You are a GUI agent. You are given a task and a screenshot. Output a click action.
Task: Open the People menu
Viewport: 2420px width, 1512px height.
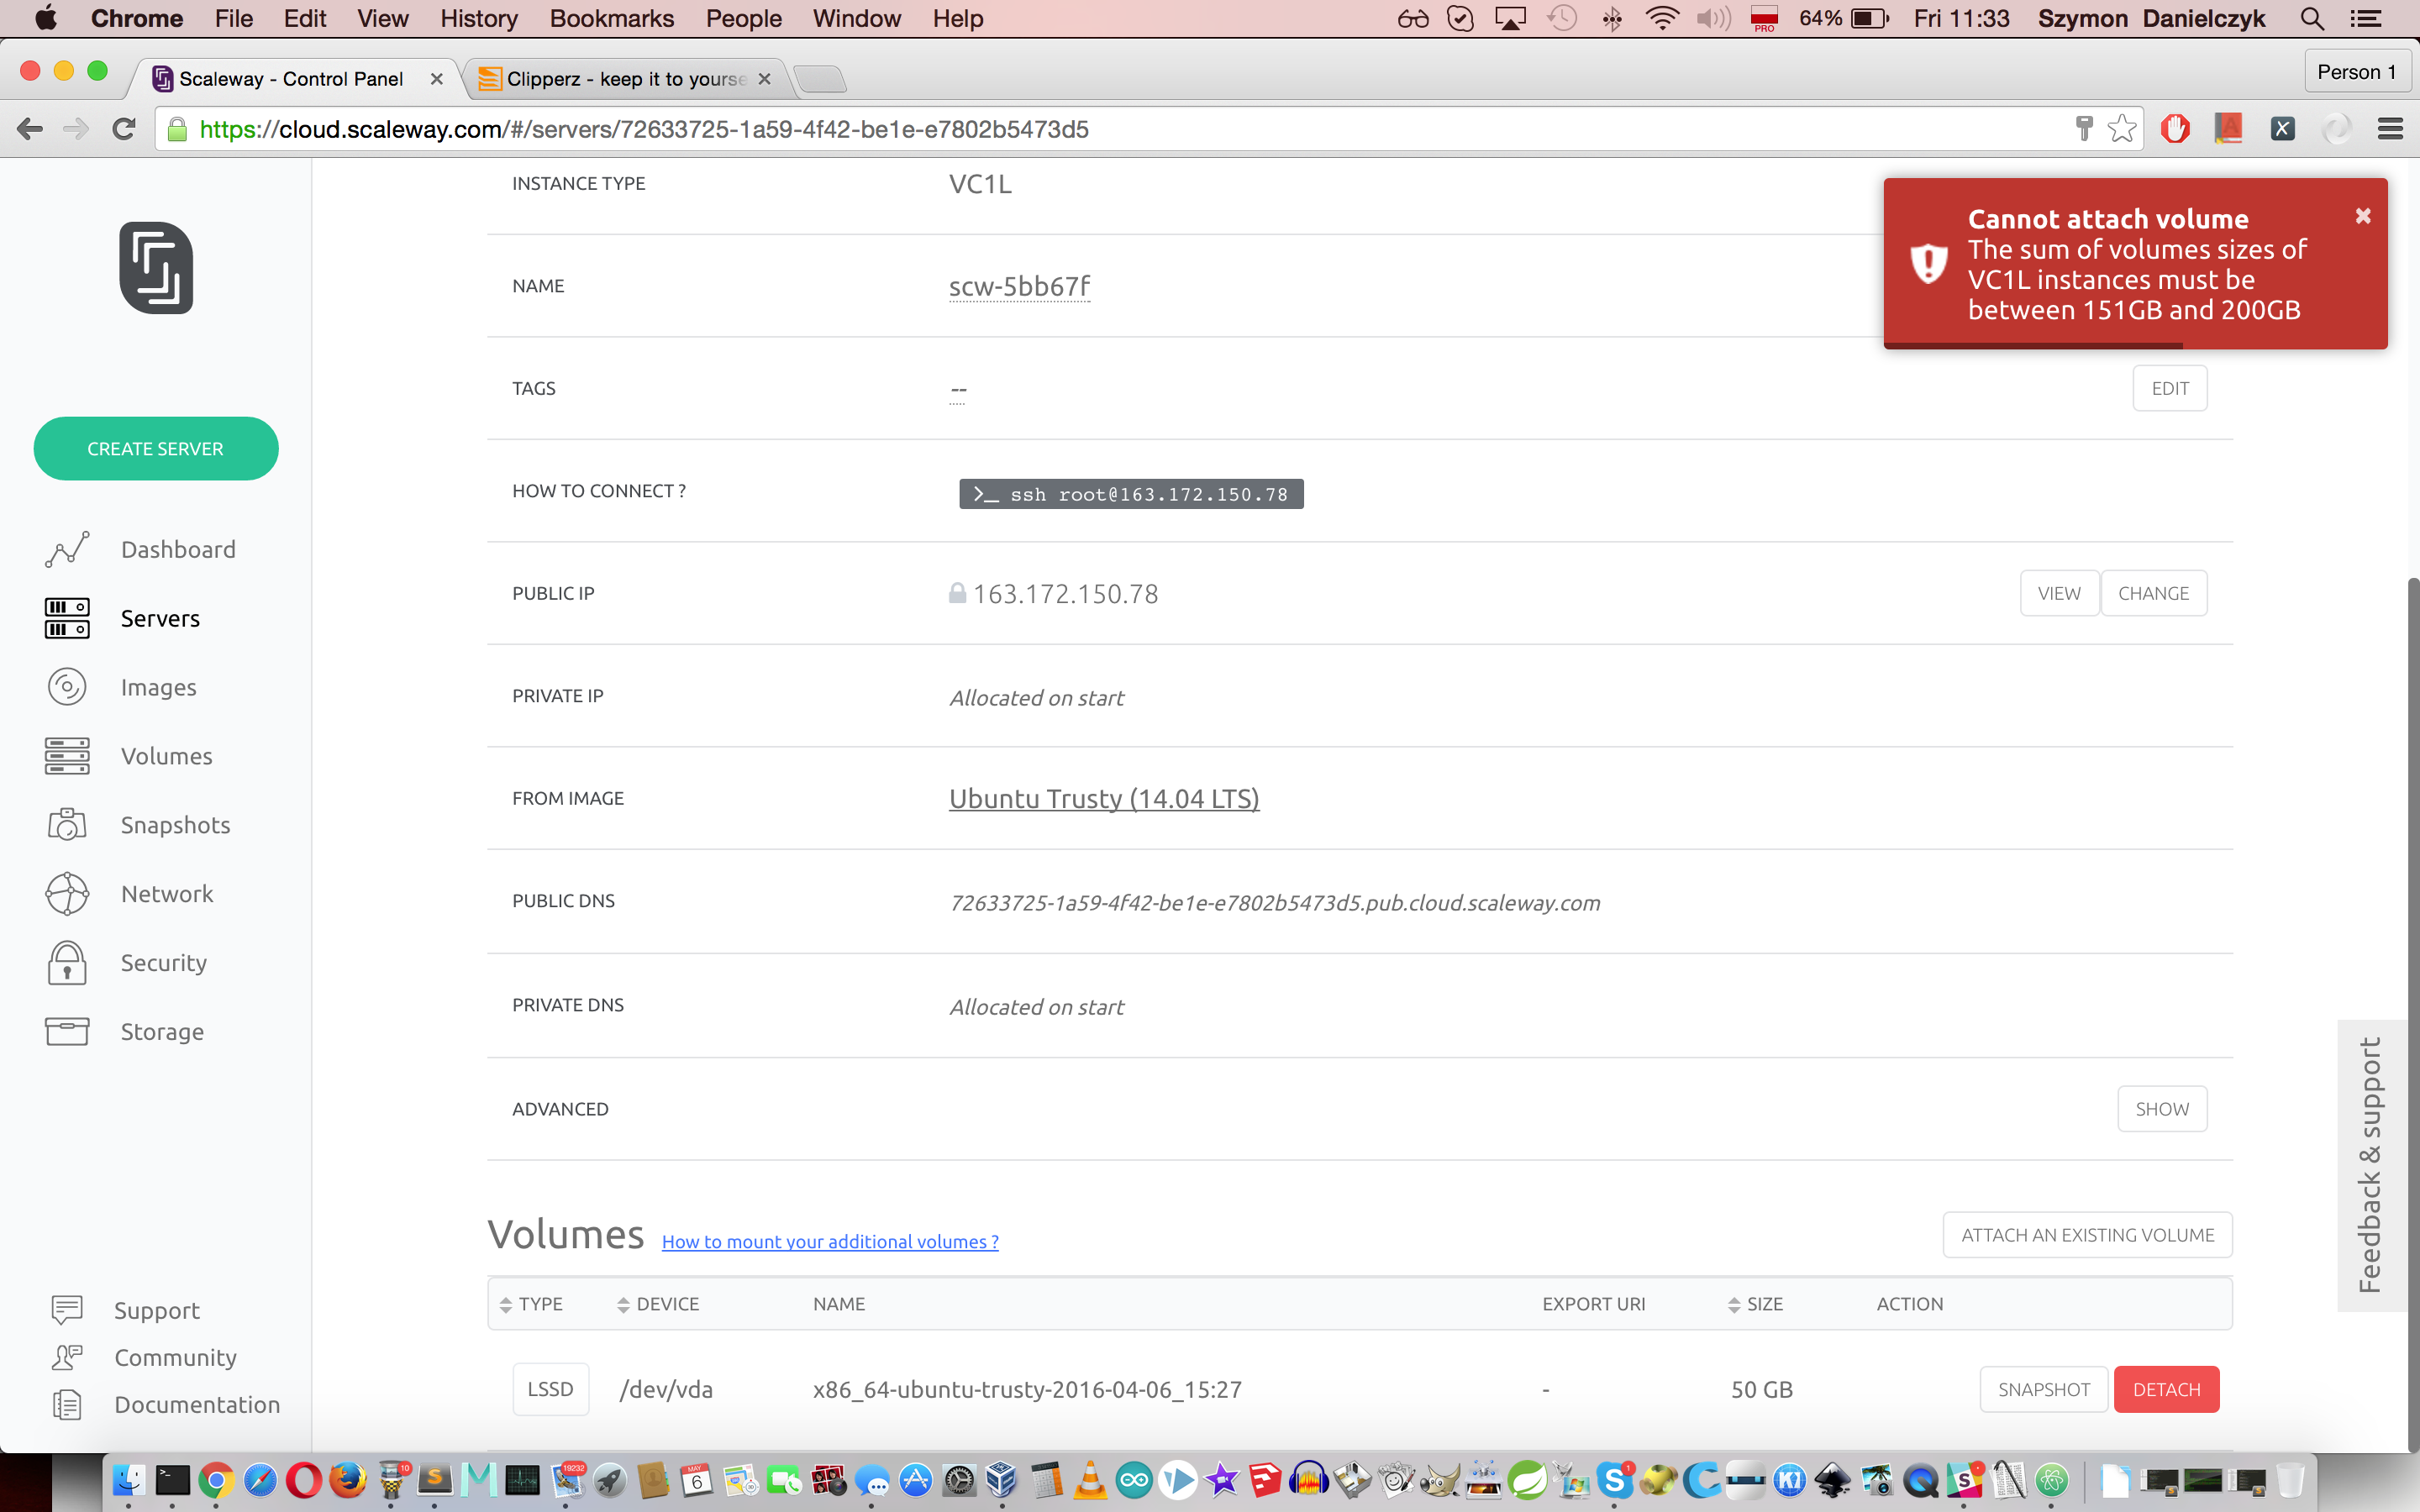tap(743, 18)
